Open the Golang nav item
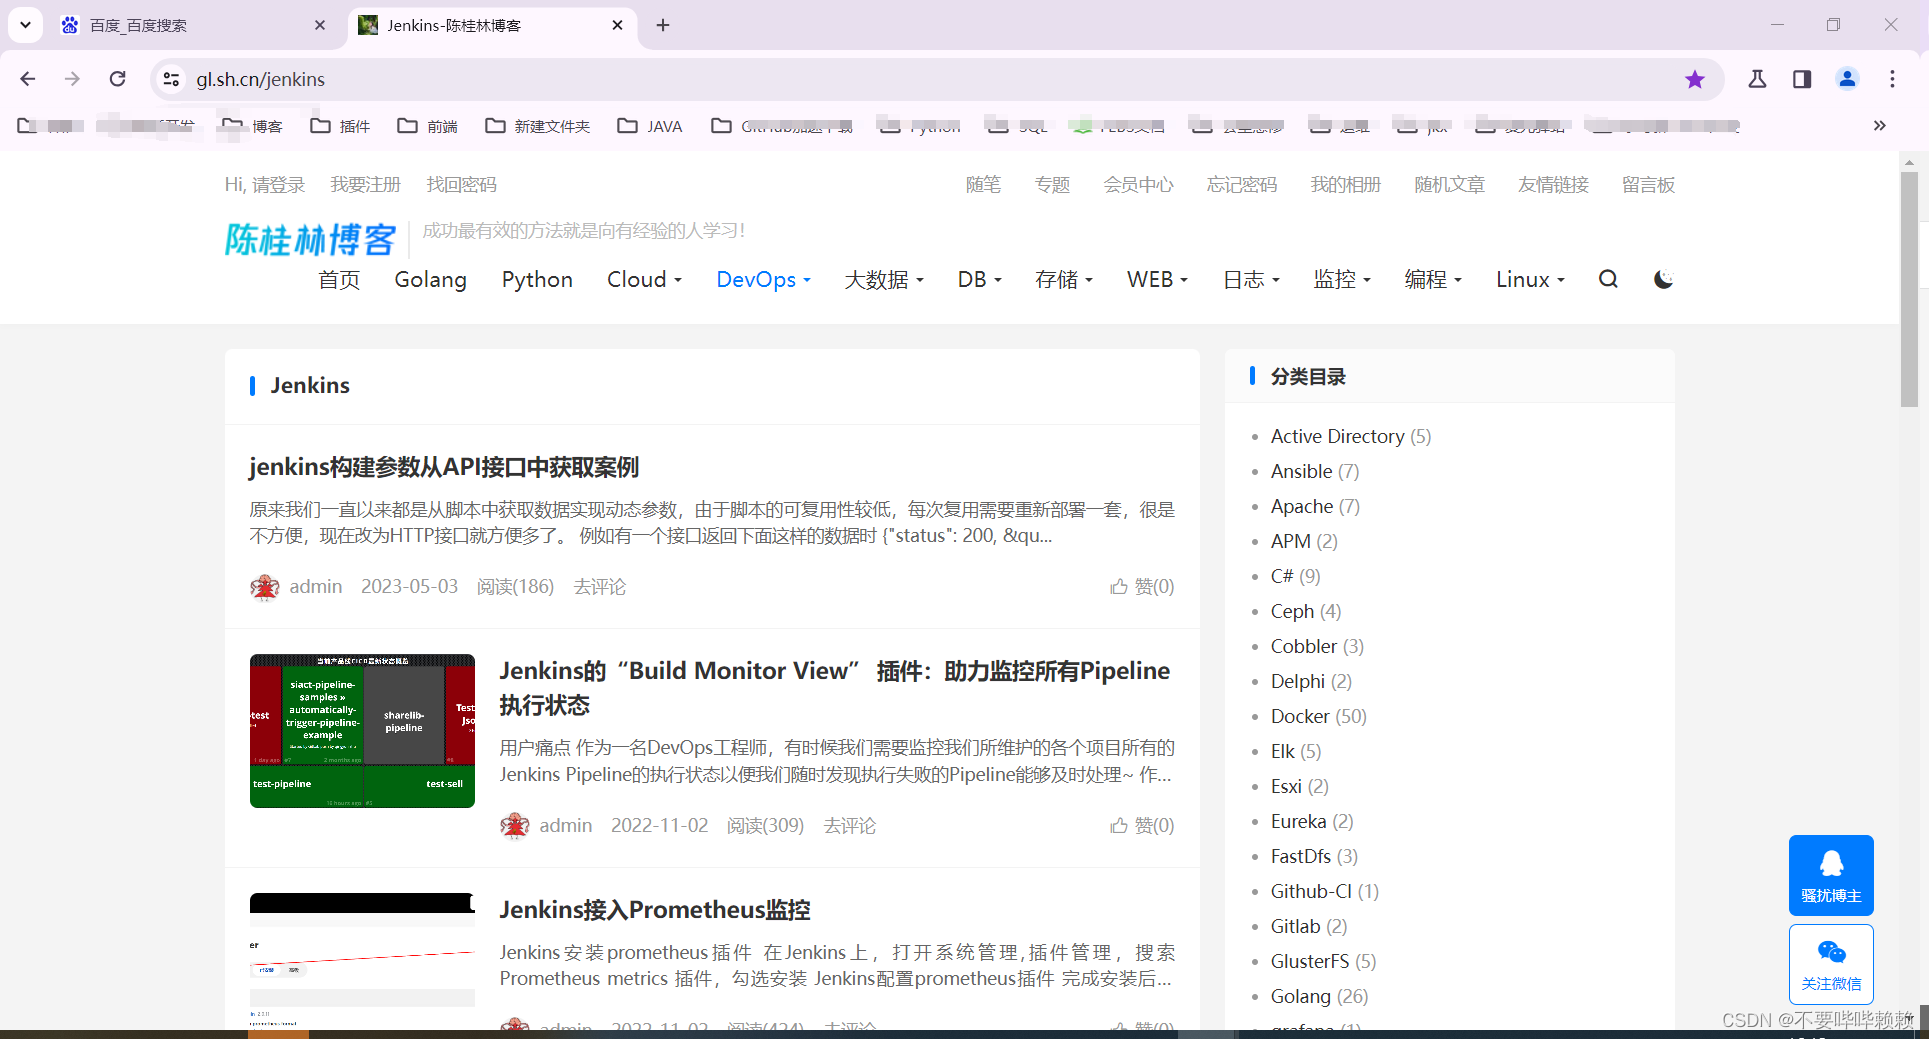1929x1039 pixels. pos(430,280)
